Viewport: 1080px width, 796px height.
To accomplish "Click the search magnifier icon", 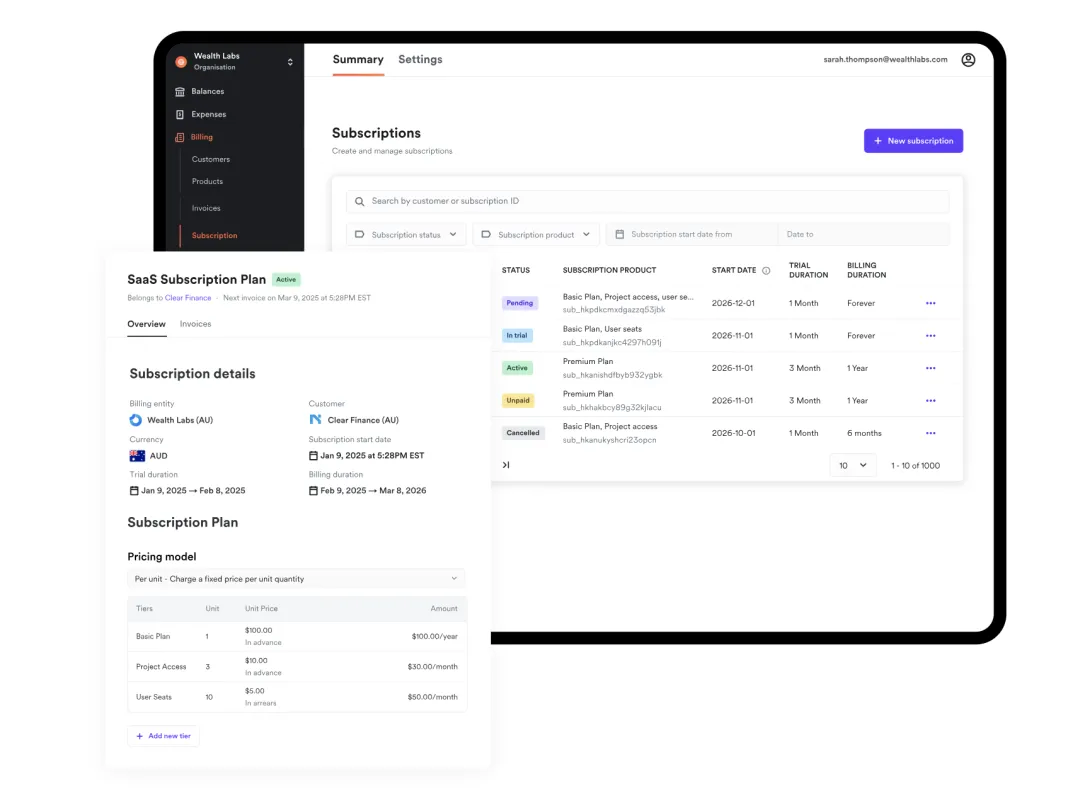I will (360, 202).
